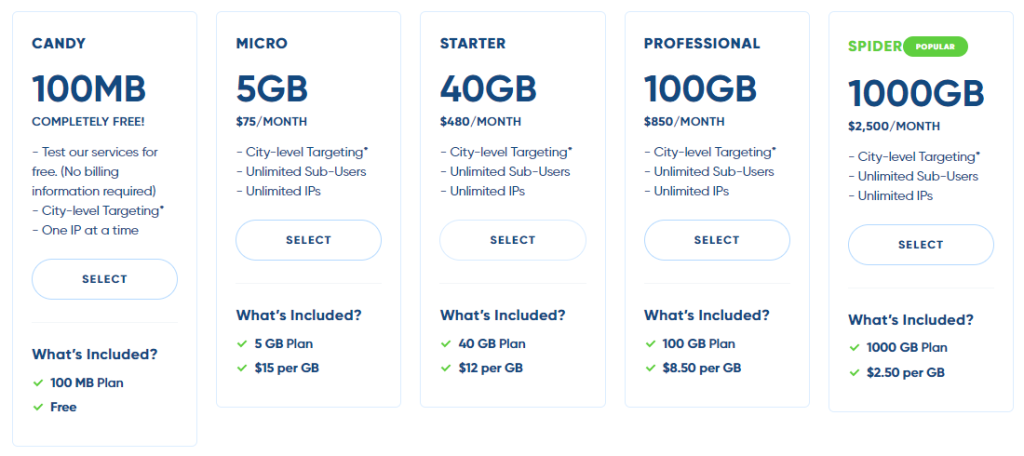Click the checkmark next to $2.50 per GB
This screenshot has height=456, width=1024.
click(855, 373)
